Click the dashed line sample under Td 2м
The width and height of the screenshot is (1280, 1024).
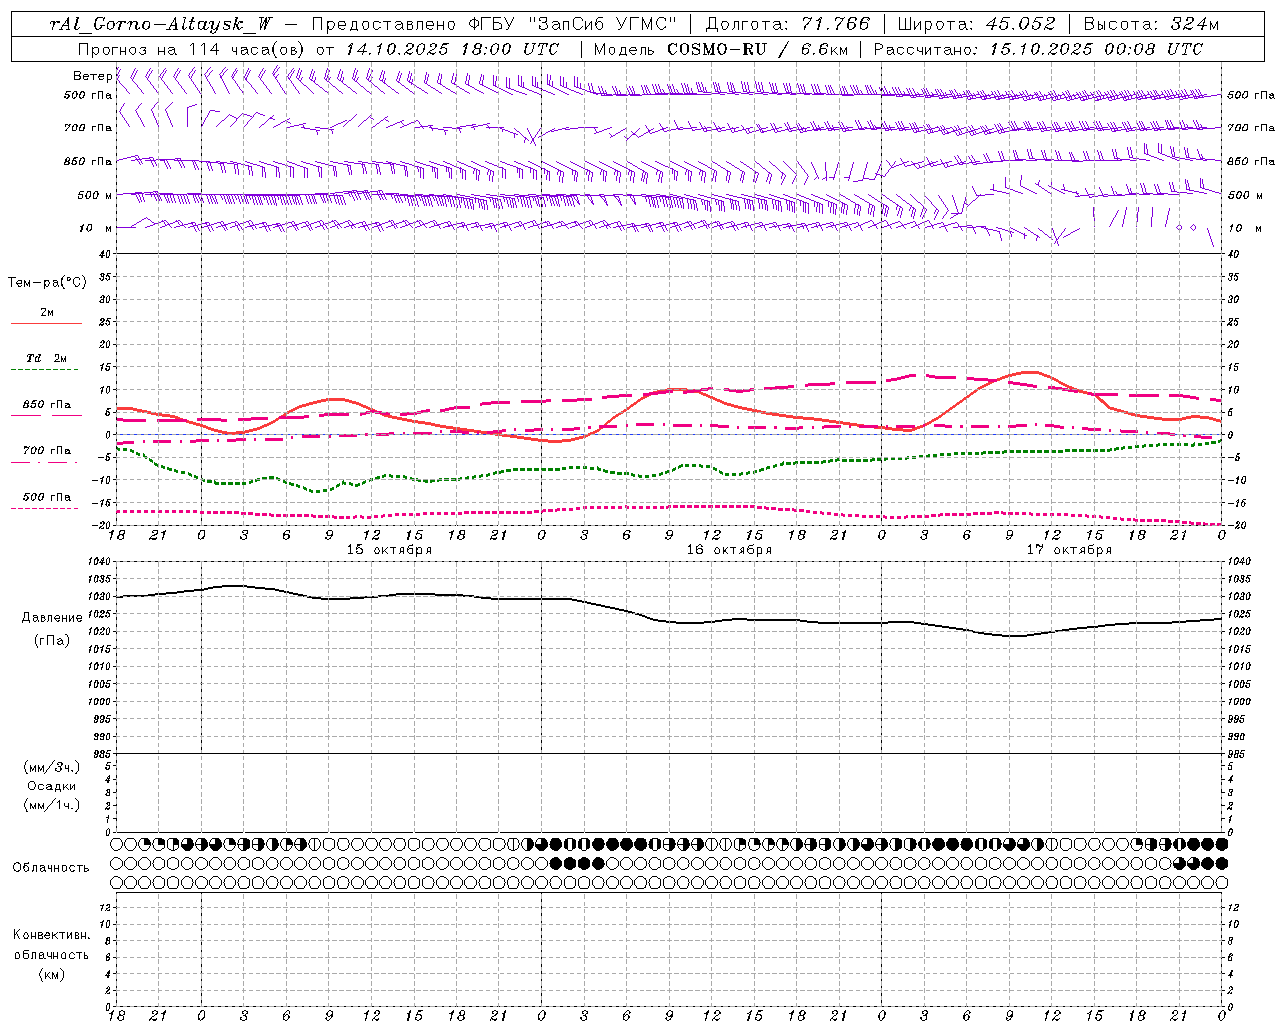coord(46,370)
